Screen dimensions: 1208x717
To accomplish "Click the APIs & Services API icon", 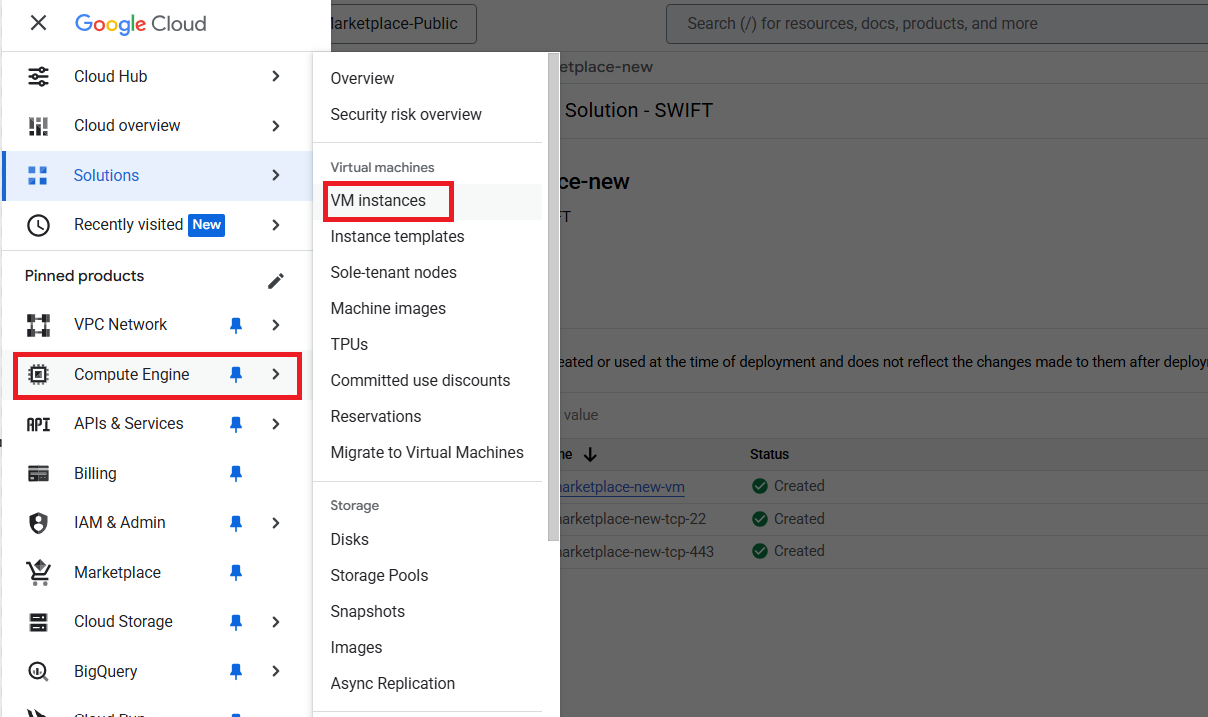I will (x=38, y=424).
